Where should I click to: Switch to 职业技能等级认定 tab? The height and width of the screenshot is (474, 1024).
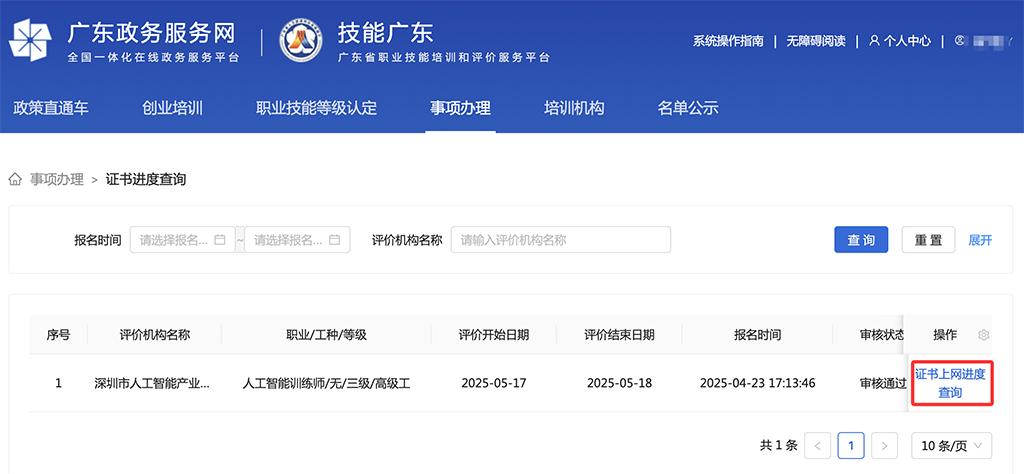pyautogui.click(x=316, y=108)
